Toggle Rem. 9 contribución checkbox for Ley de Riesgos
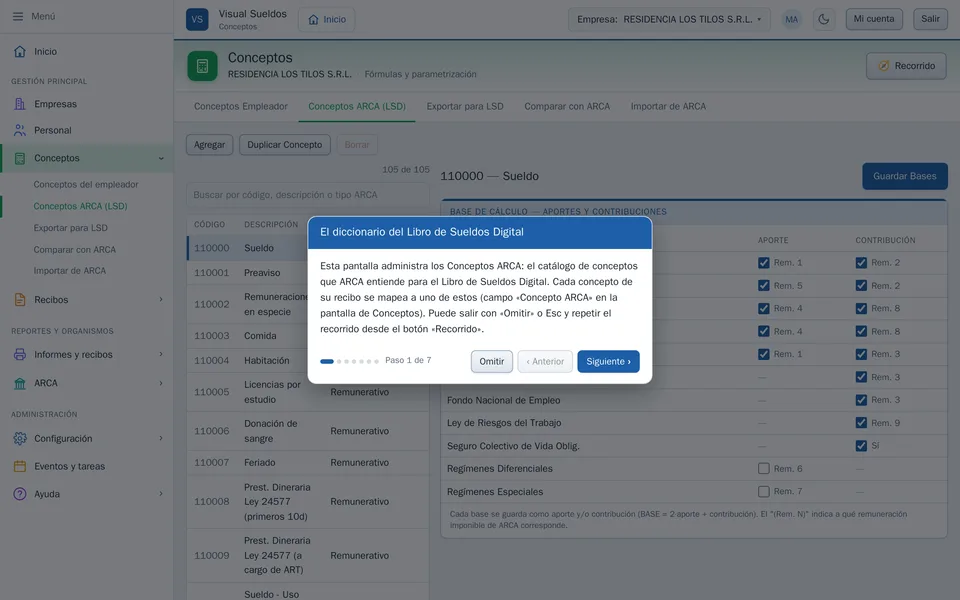Image resolution: width=960 pixels, height=600 pixels. click(x=861, y=423)
